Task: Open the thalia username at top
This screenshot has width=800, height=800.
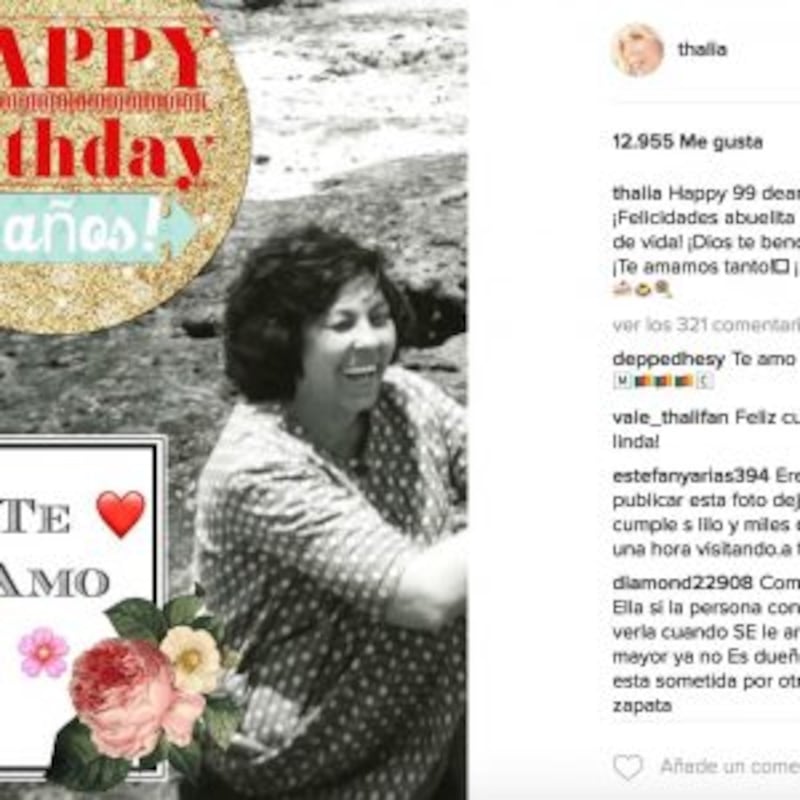Action: (702, 49)
